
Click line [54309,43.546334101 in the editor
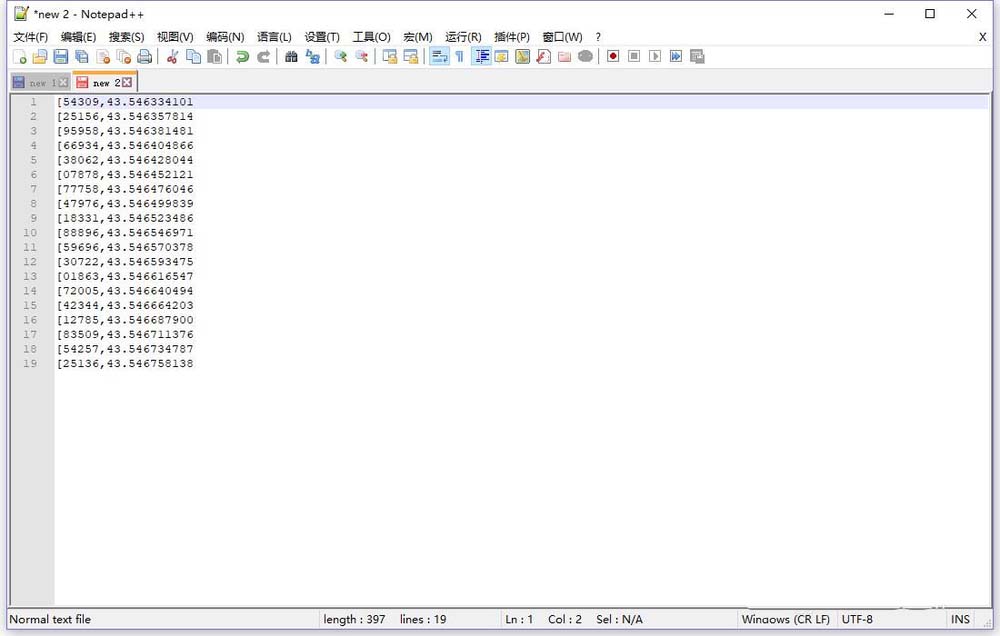click(x=125, y=102)
